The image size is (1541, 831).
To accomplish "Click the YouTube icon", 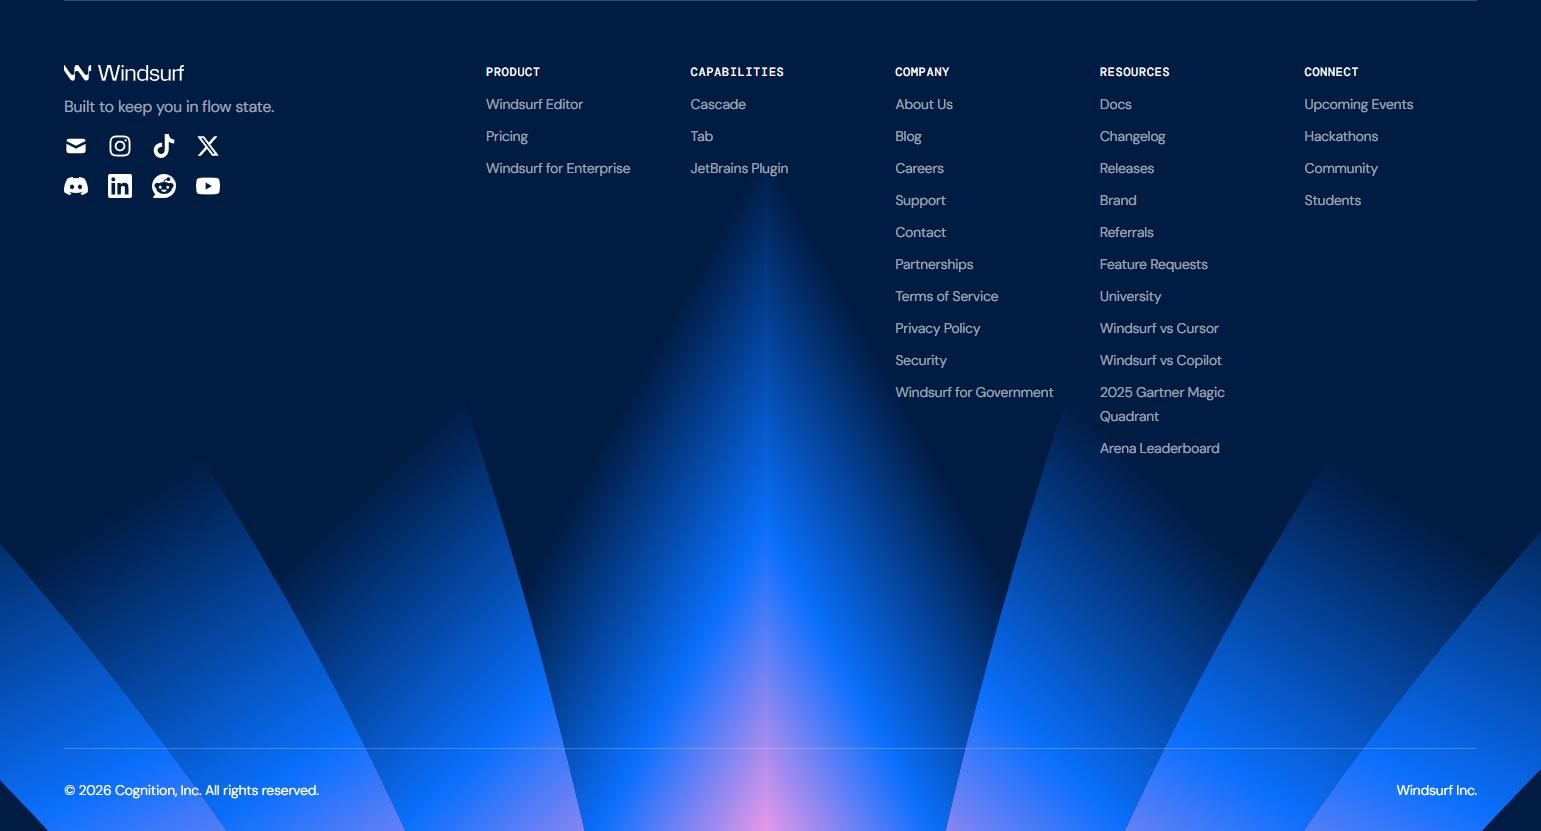I will pos(208,186).
